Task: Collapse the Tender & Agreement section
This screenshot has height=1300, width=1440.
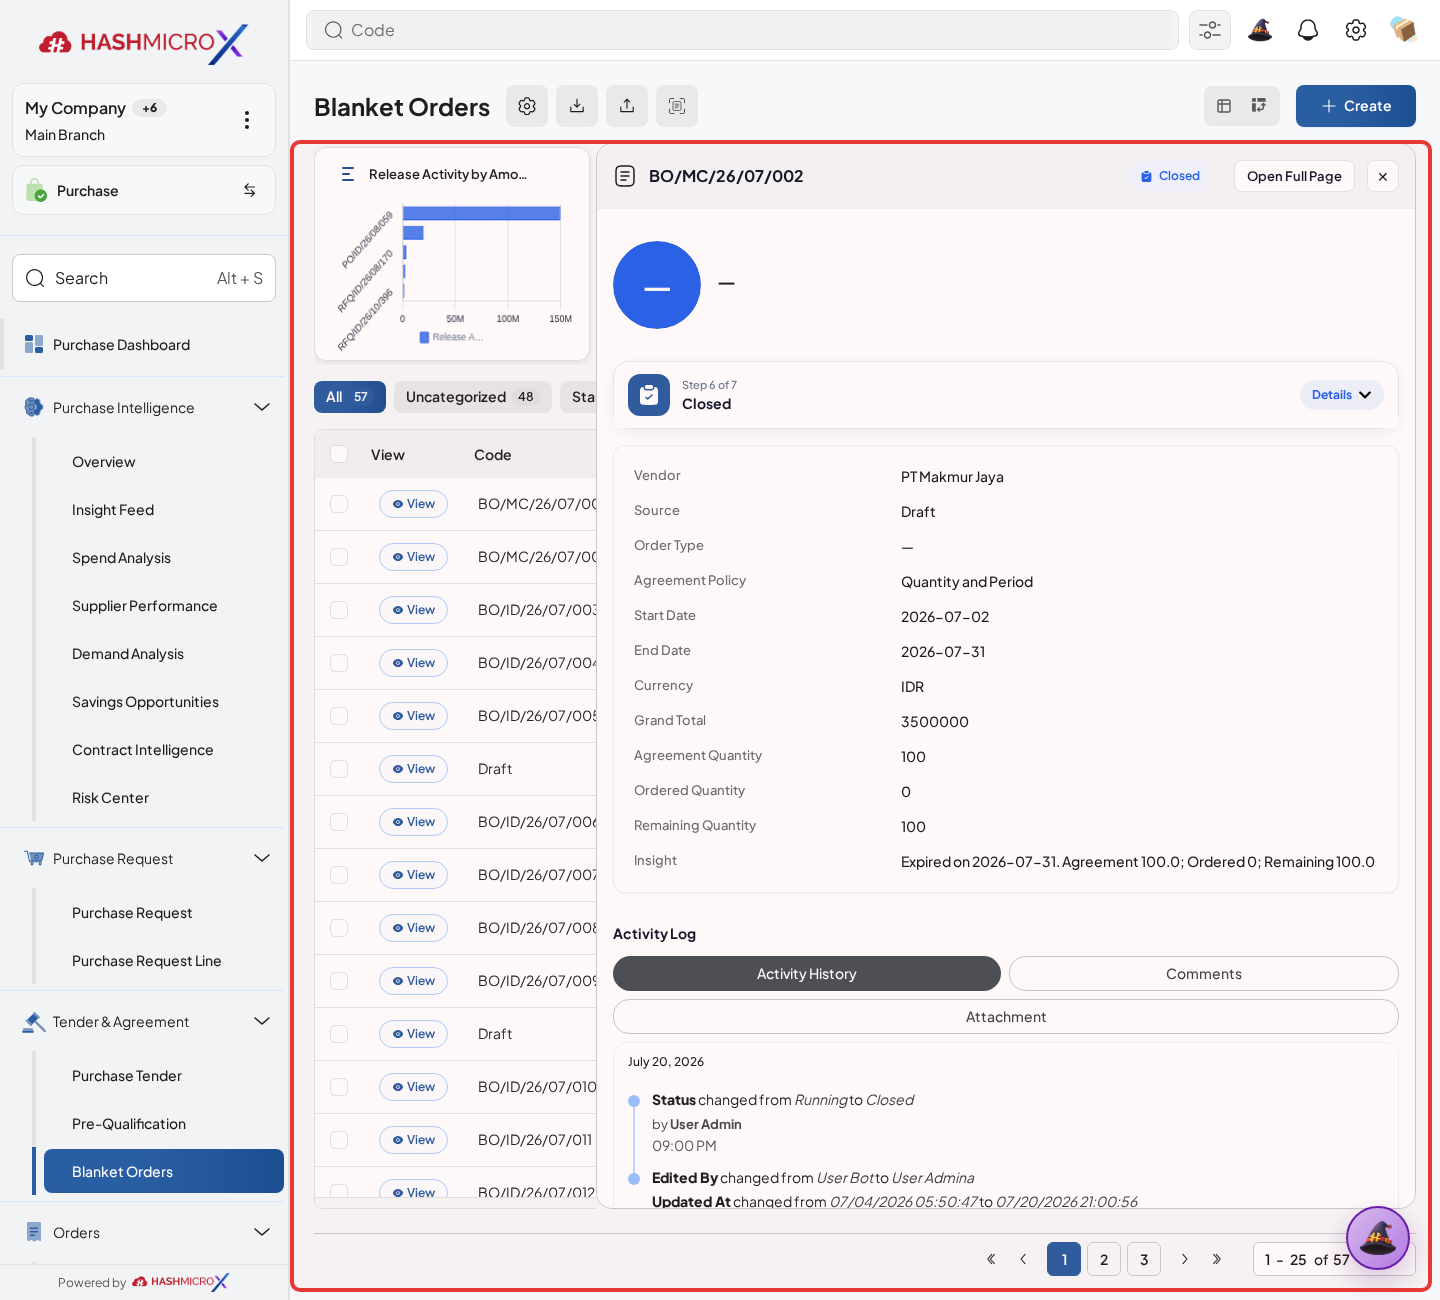Action: tap(262, 1021)
